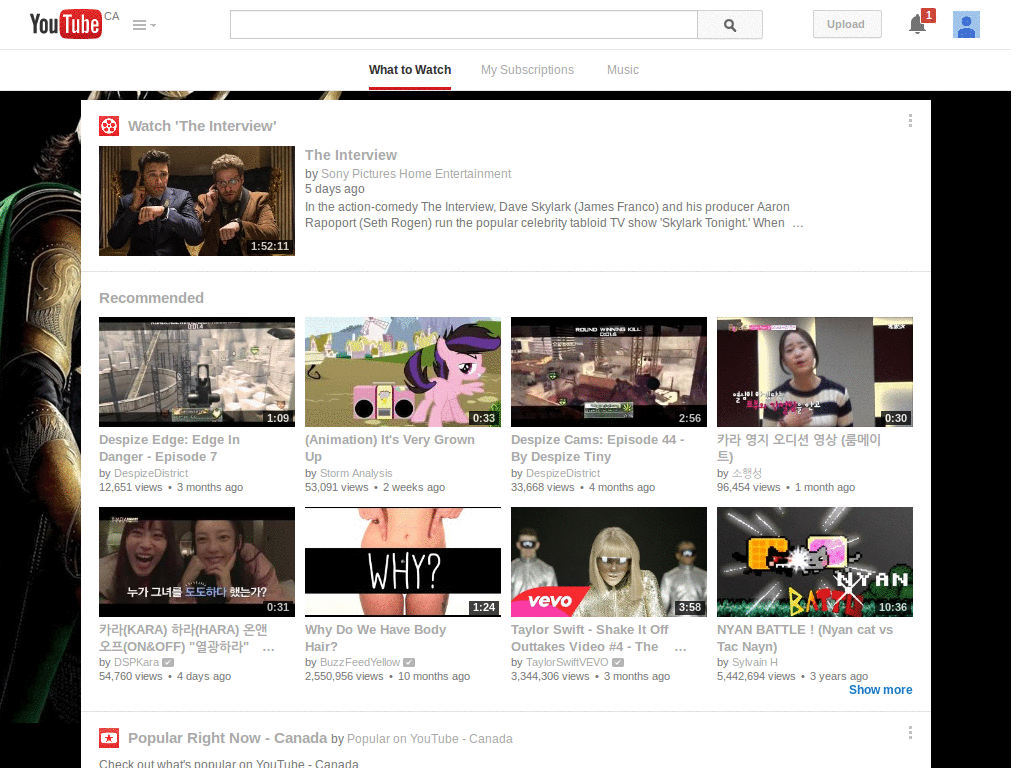The width and height of the screenshot is (1024, 768).
Task: Open It's Very Grown Up animation thumbnail
Action: (403, 372)
